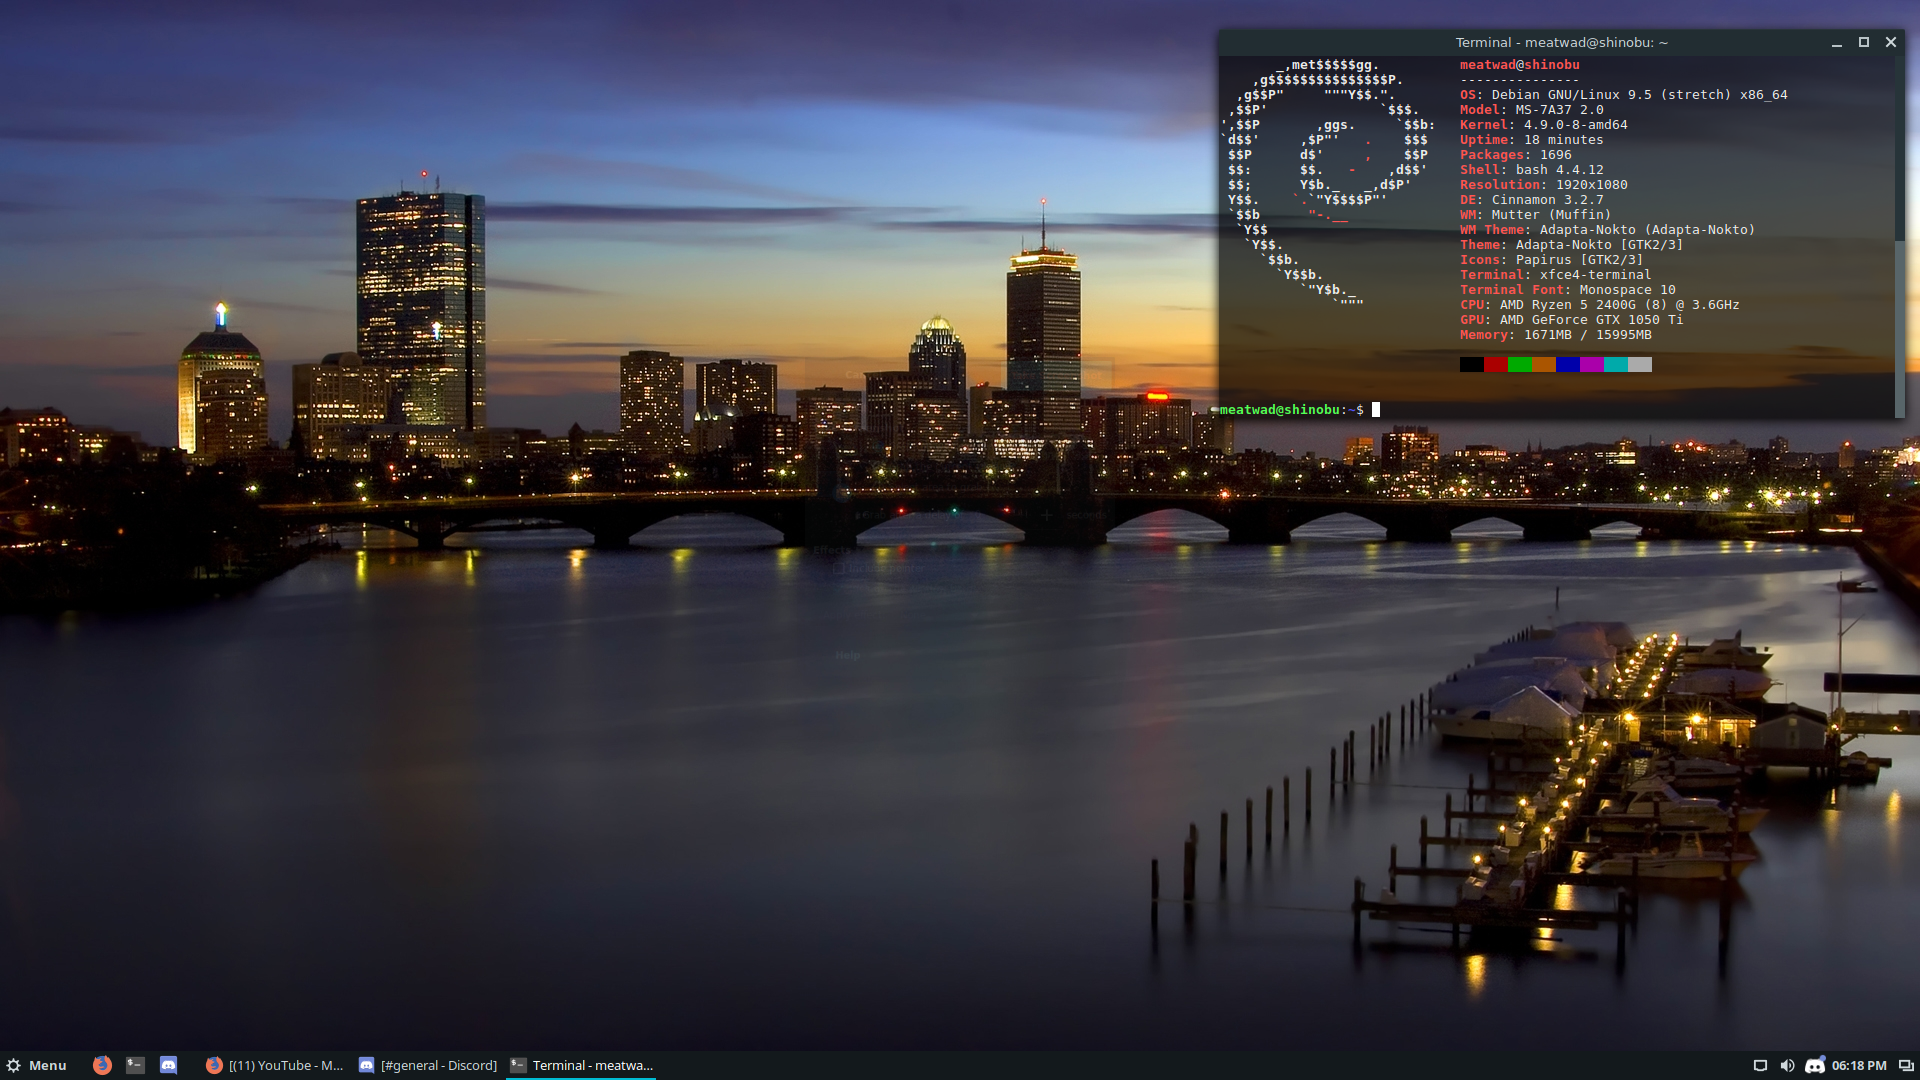Viewport: 1920px width, 1080px height.
Task: Click the 'Kernel: 4.9.0-8-amd64' line
Action: (x=1543, y=125)
